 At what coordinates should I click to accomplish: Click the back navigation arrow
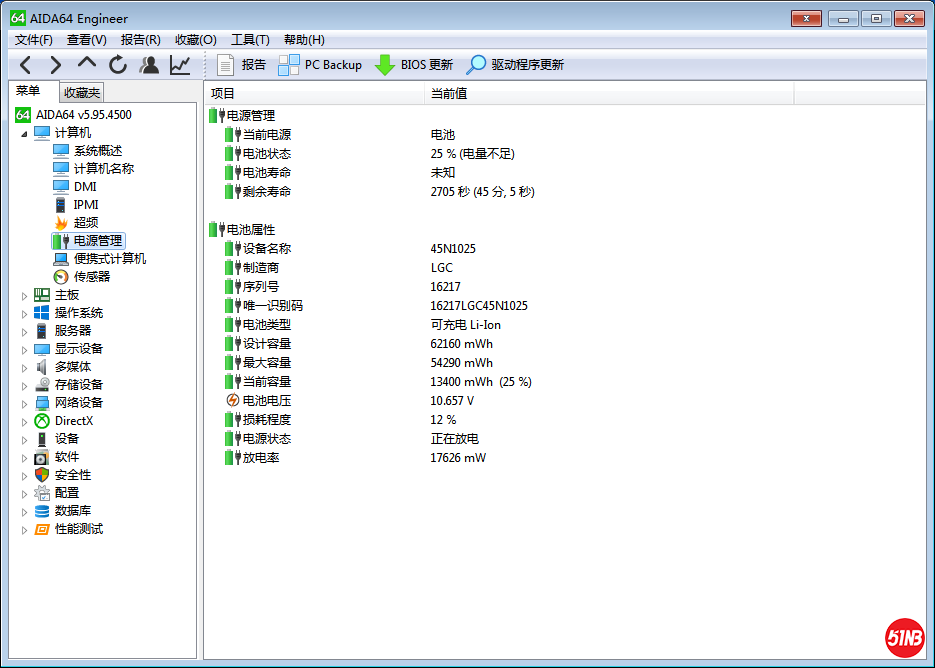click(25, 63)
